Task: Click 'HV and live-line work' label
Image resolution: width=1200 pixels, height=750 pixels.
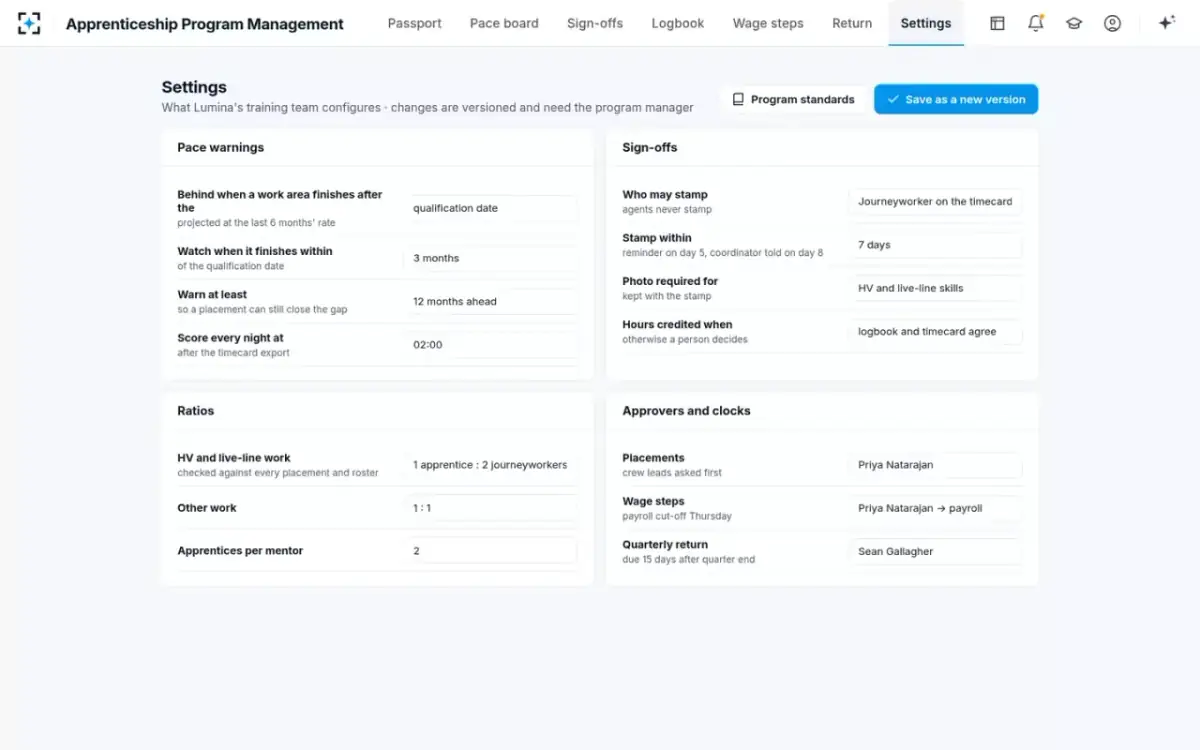Action: pyautogui.click(x=234, y=458)
